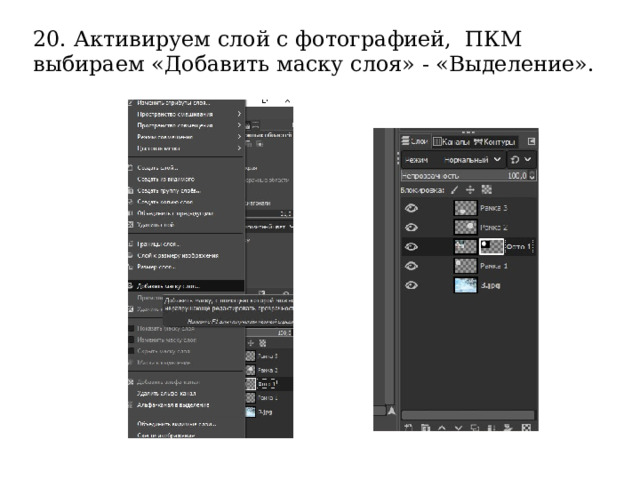Choose Границы слоя menu entry
Image resolution: width=640 pixels, height=480 pixels.
[x=187, y=244]
